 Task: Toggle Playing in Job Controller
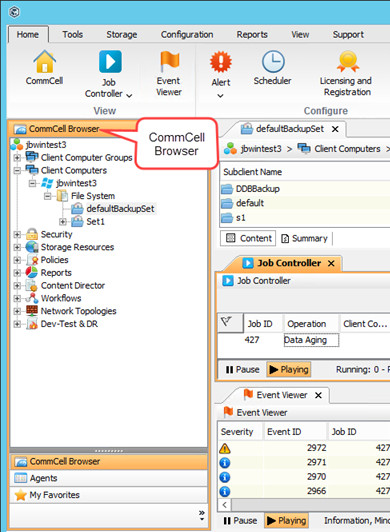[x=289, y=369]
